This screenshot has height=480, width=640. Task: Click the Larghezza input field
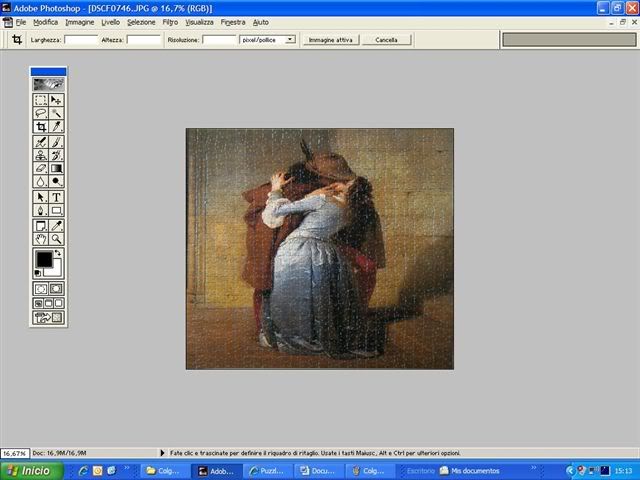click(81, 40)
